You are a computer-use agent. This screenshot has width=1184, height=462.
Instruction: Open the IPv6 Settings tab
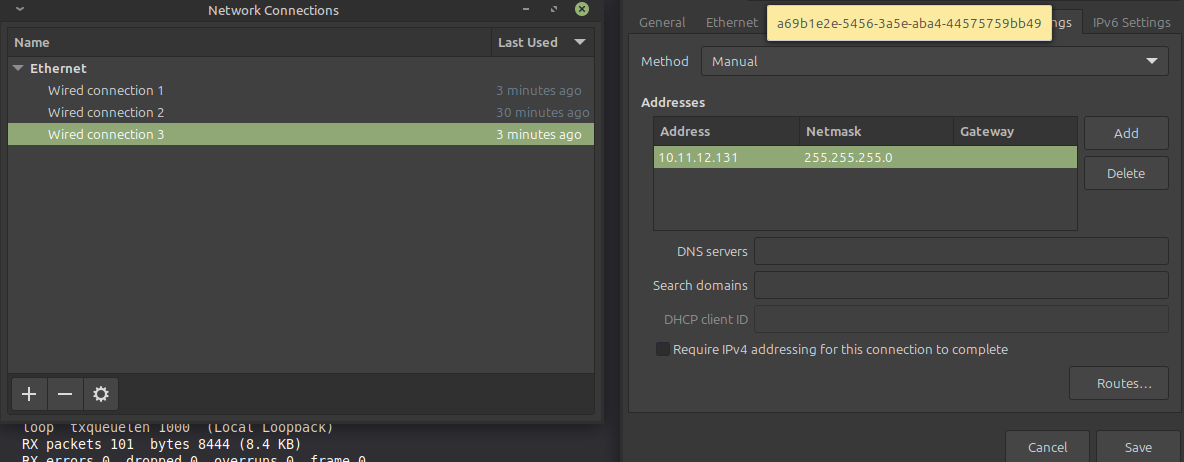[x=1131, y=23]
